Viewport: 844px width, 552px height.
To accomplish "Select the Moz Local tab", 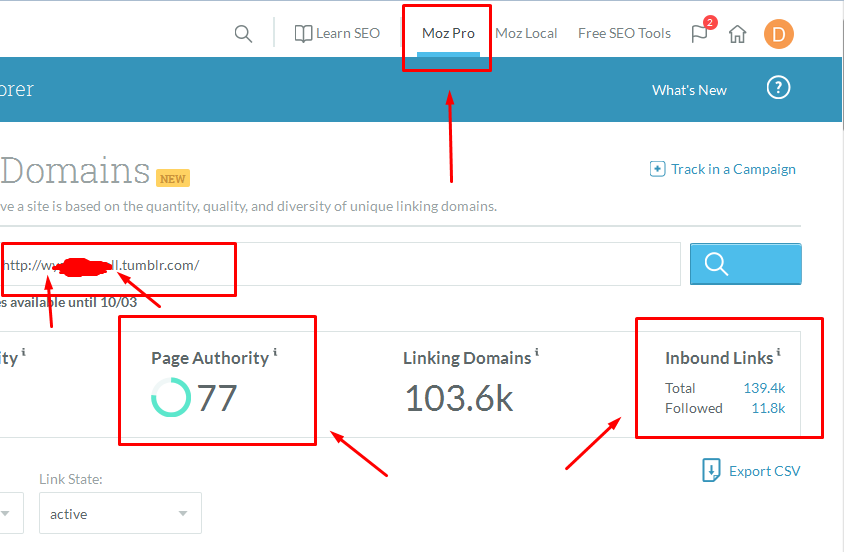I will (526, 33).
